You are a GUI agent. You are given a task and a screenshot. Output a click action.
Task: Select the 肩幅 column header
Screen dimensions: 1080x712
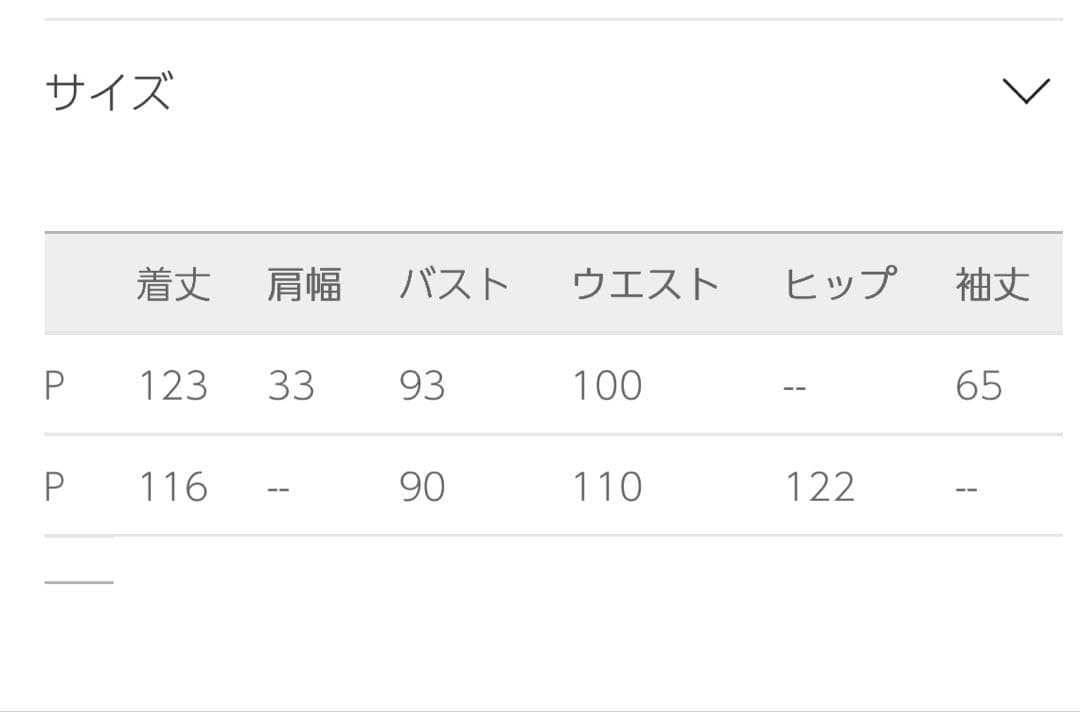[304, 285]
